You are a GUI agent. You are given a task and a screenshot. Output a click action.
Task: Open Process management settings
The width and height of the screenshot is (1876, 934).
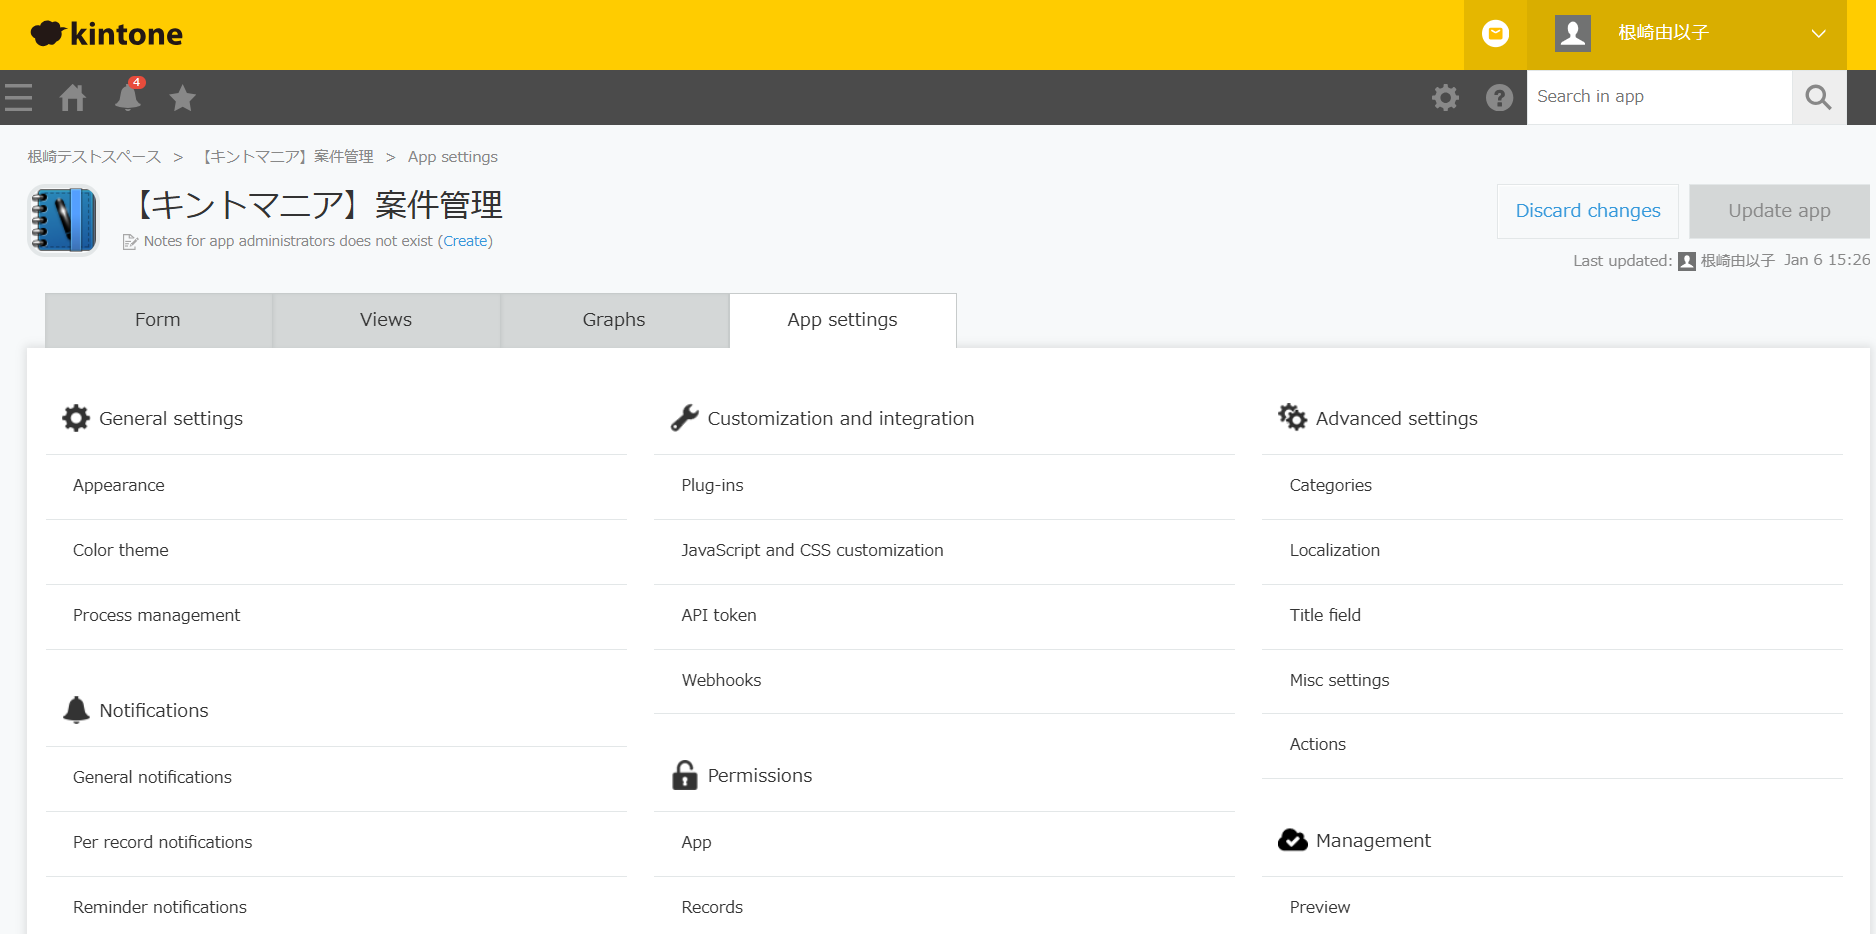click(x=157, y=615)
